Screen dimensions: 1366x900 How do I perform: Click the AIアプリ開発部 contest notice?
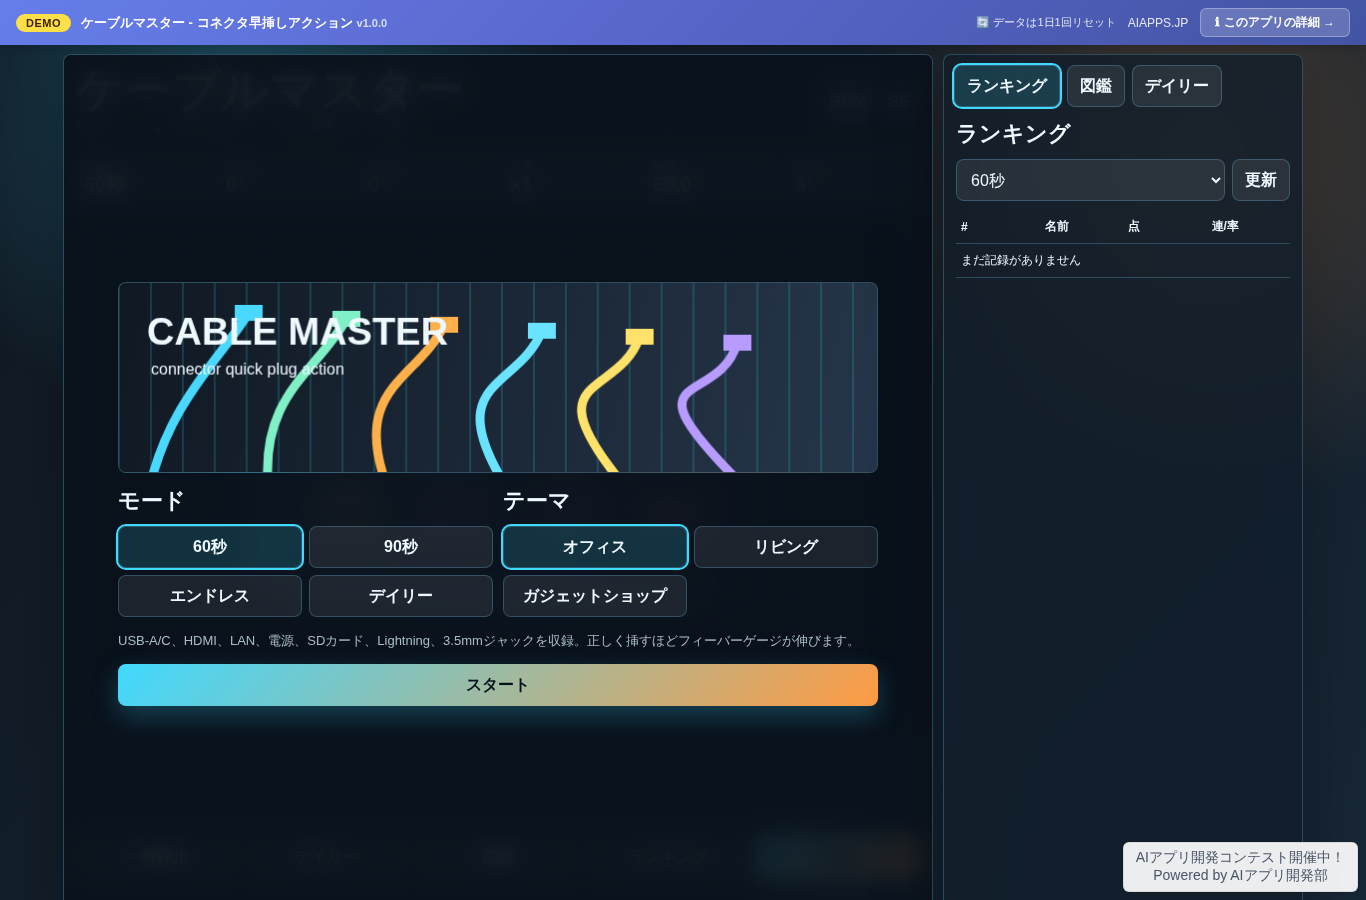[x=1240, y=867]
